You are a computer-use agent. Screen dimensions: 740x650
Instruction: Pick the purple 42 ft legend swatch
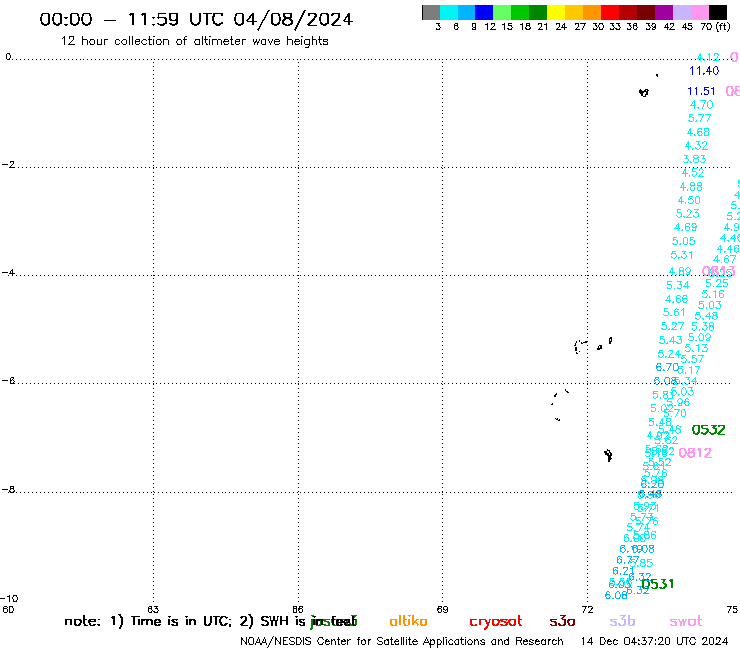[664, 12]
